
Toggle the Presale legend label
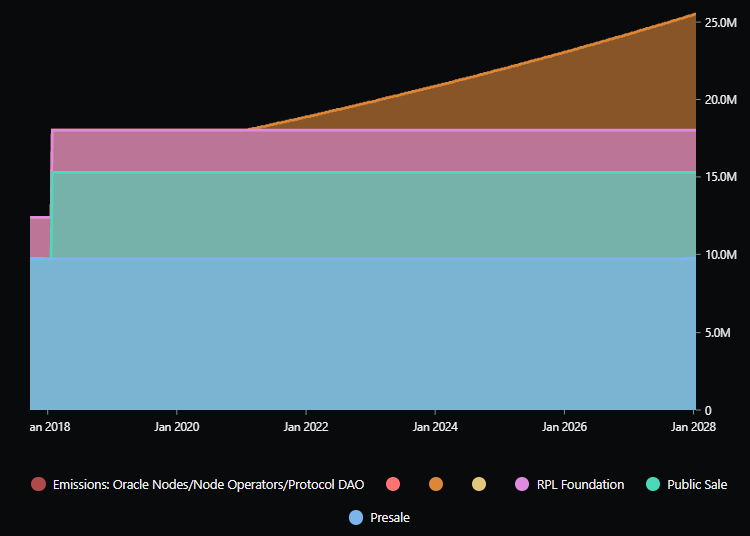click(390, 517)
